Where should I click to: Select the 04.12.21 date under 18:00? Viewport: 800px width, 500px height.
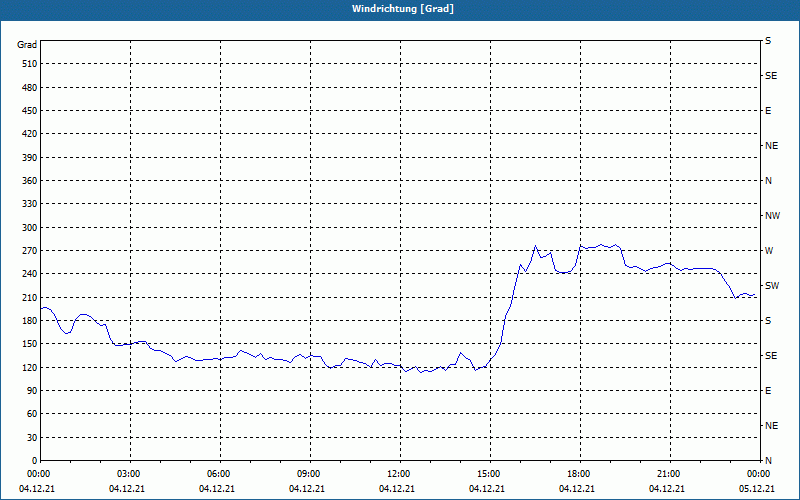tap(577, 489)
